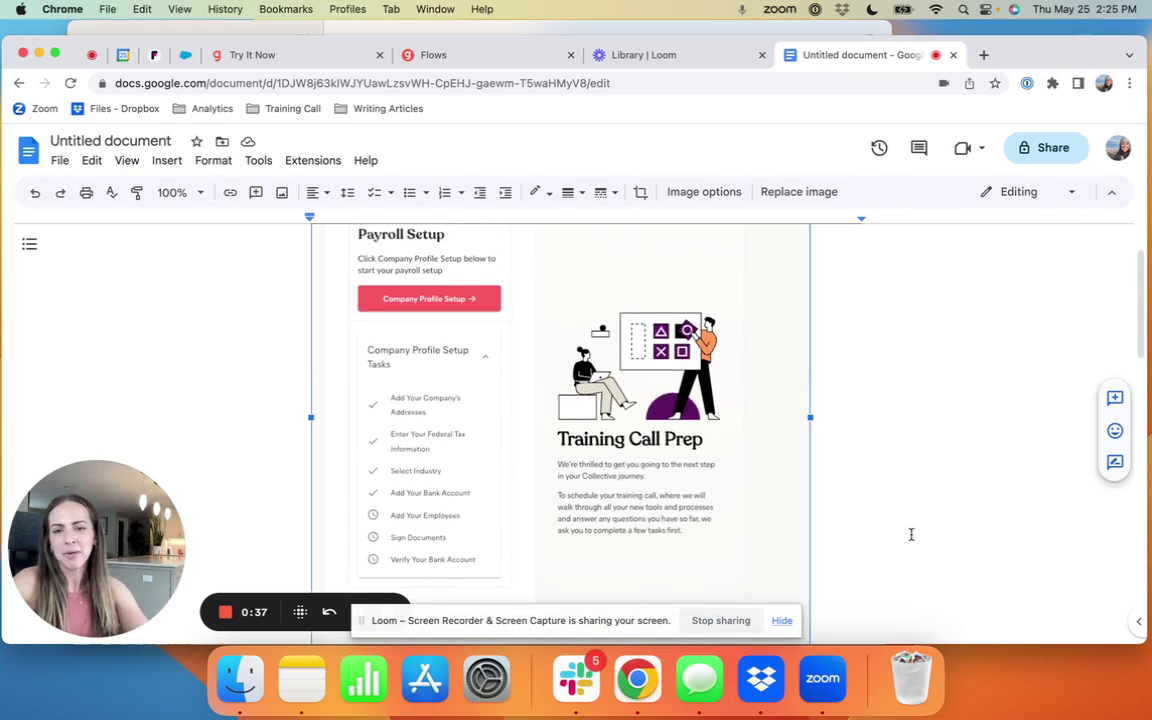1152x720 pixels.
Task: Open the Extensions menu in Docs
Action: 313,160
